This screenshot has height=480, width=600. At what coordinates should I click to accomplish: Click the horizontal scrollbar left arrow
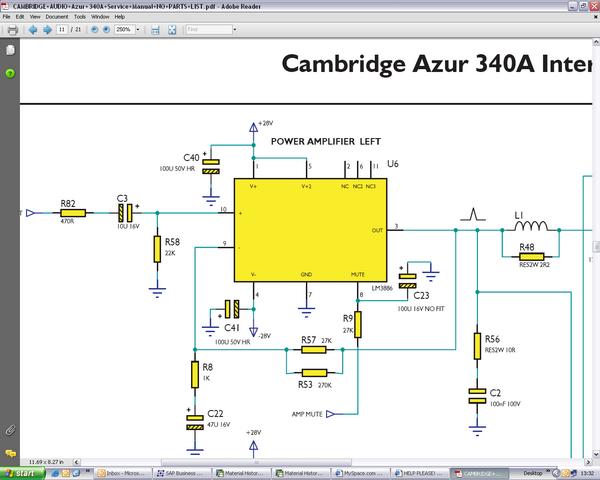(76, 462)
